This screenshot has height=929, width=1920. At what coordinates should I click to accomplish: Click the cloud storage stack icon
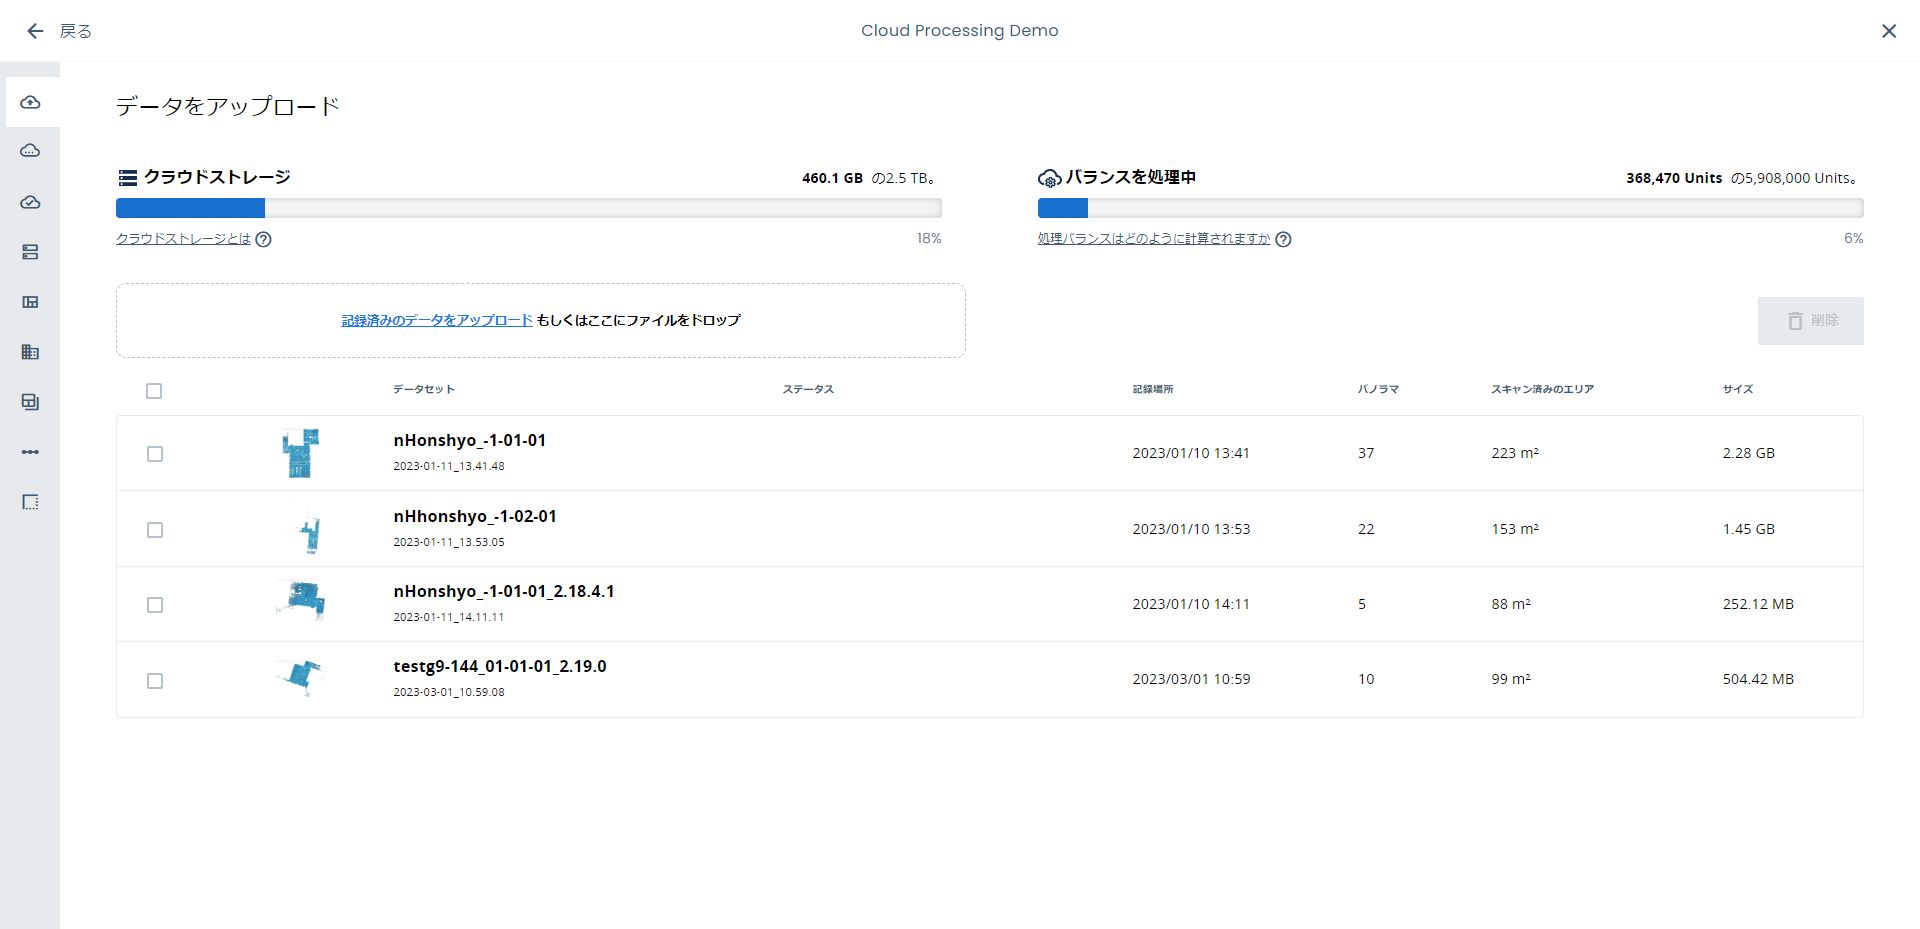tap(127, 178)
